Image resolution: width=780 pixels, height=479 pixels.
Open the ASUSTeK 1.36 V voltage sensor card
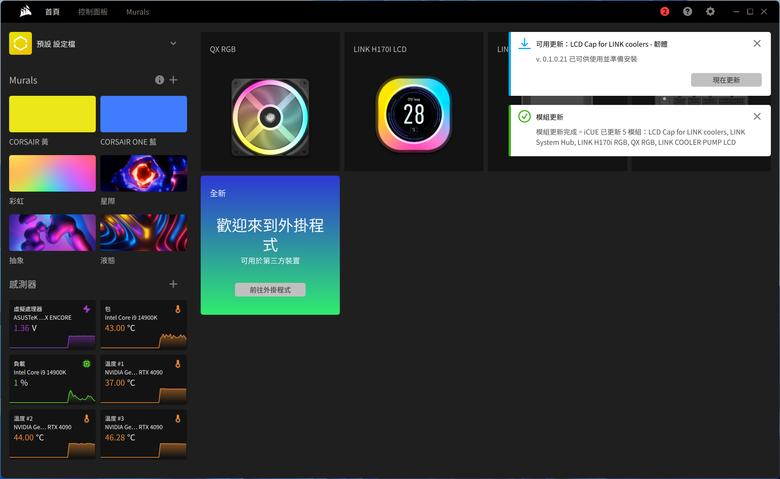[52, 325]
